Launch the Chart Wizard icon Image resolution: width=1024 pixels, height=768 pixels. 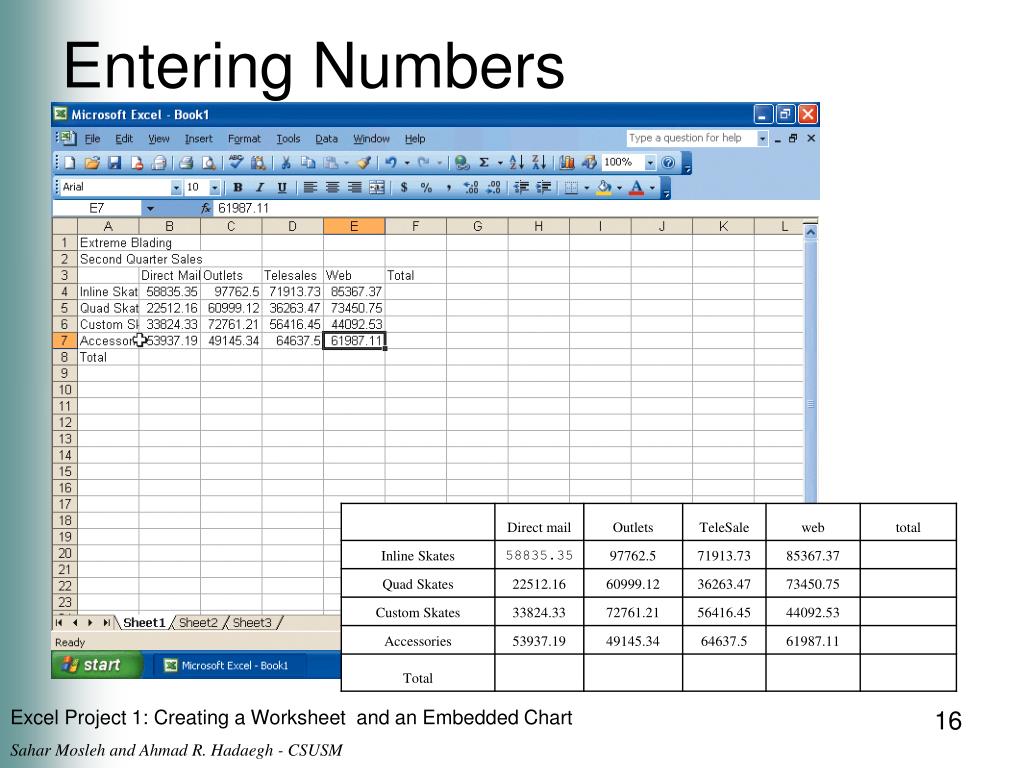point(567,163)
